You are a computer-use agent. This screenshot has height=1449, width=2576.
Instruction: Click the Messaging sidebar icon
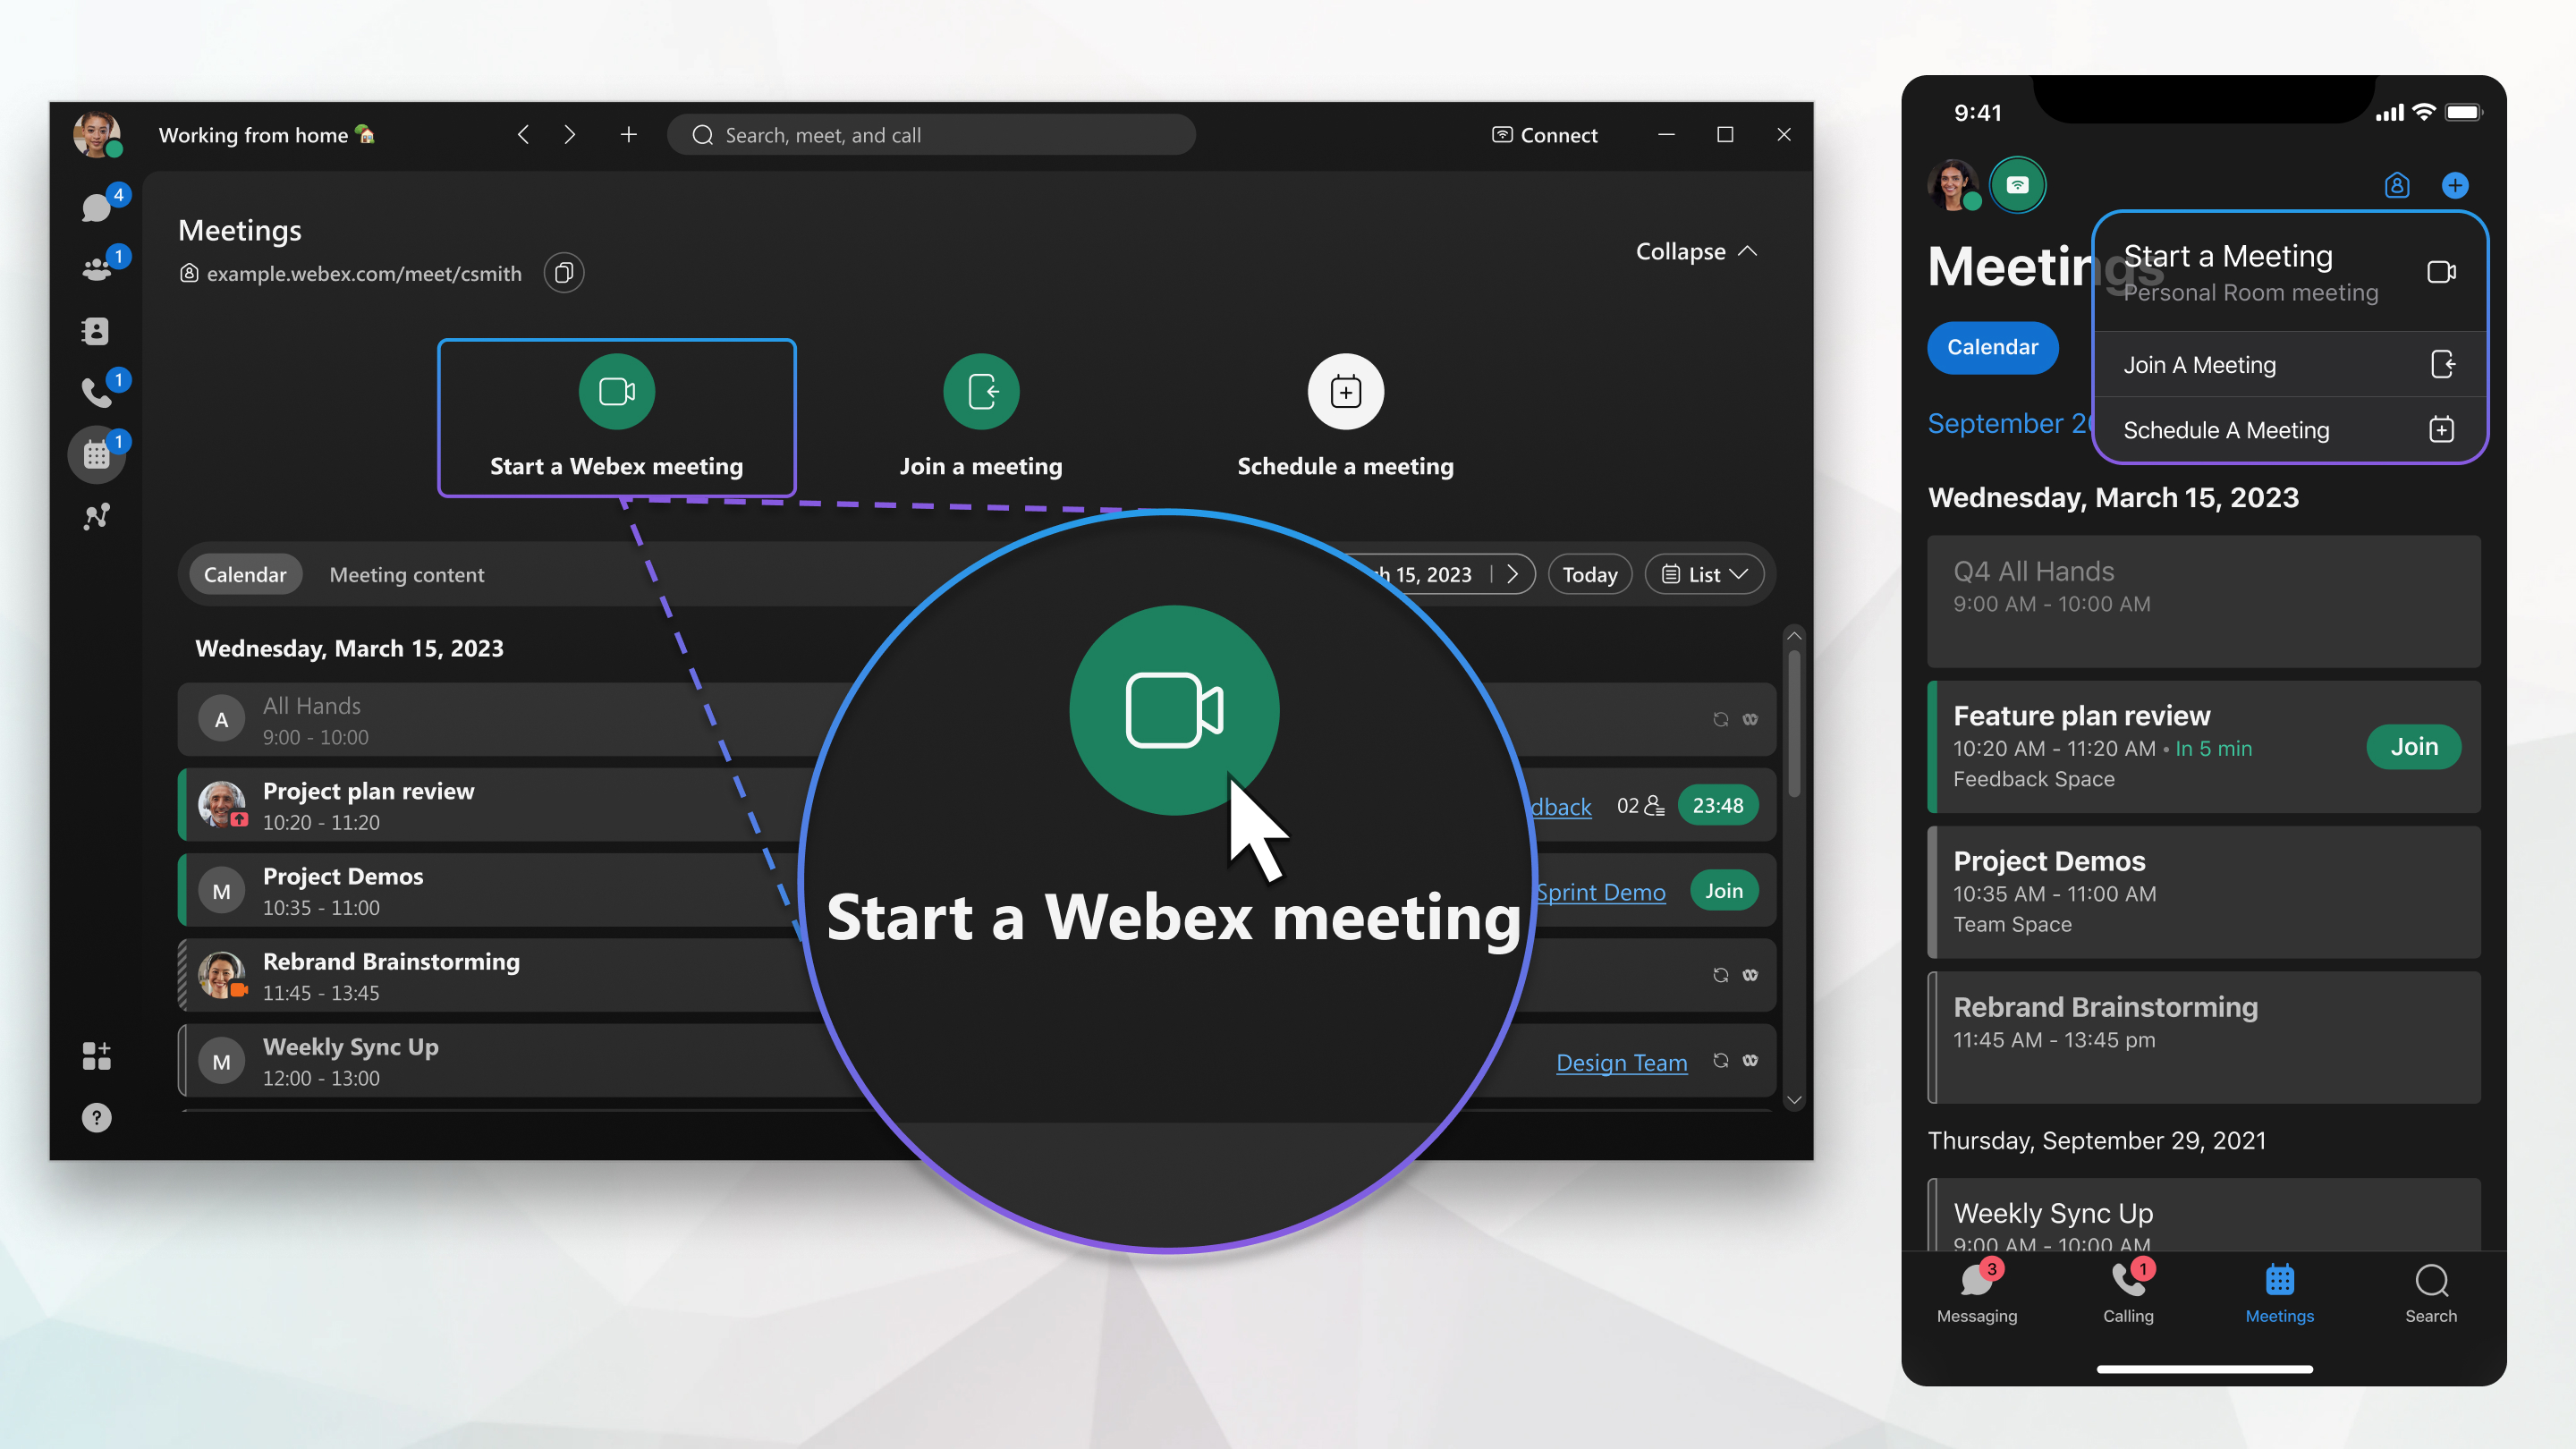click(96, 199)
